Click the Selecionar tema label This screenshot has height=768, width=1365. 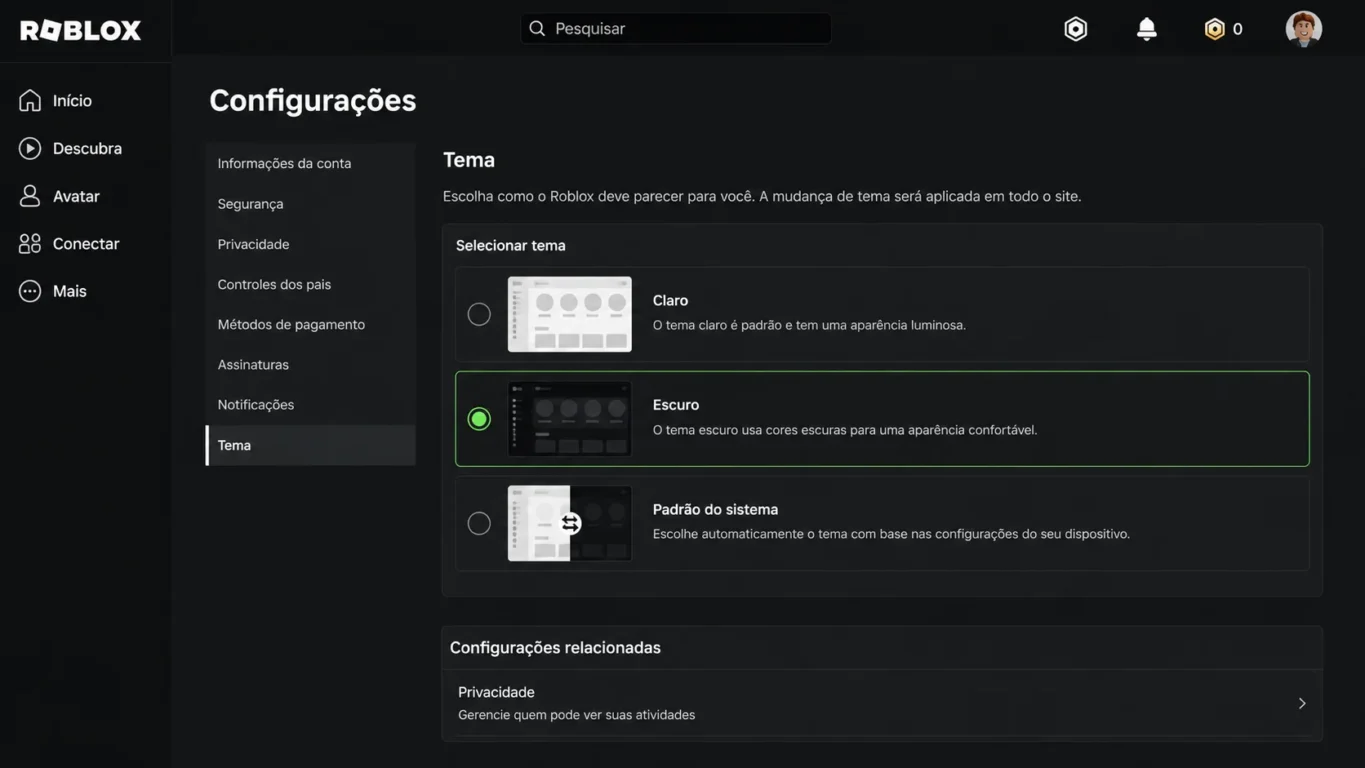[510, 245]
